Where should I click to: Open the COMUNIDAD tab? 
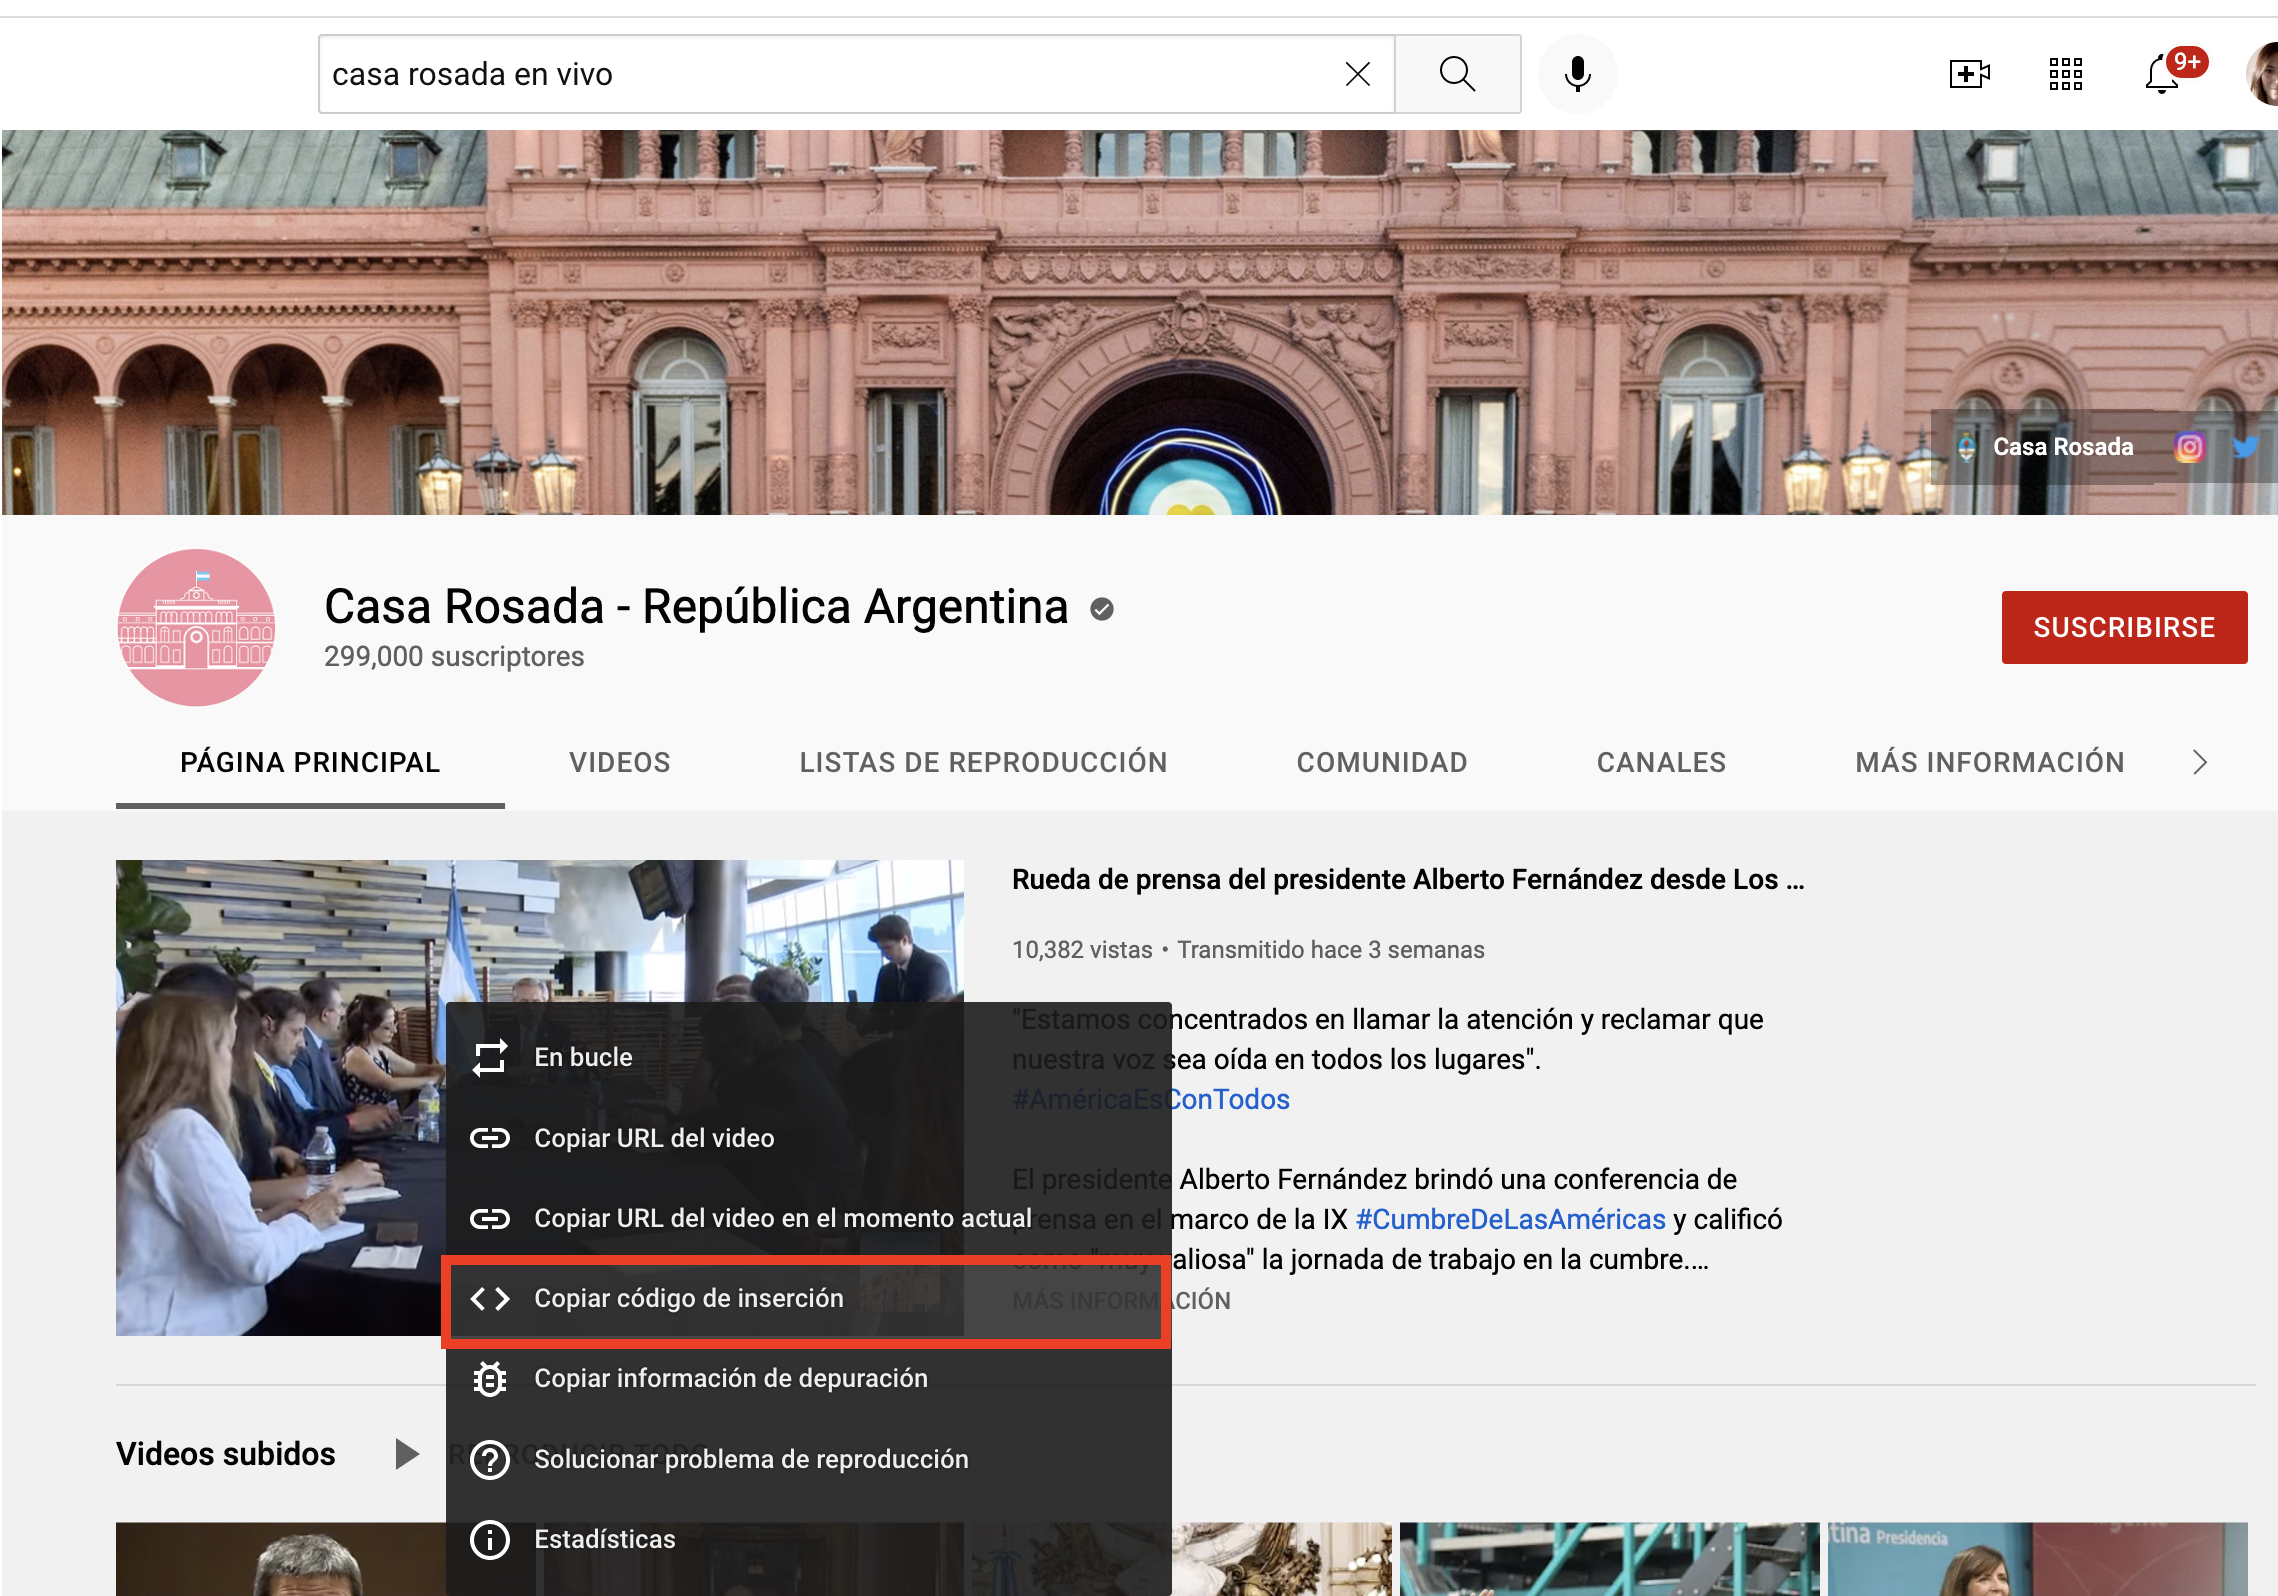[x=1381, y=762]
